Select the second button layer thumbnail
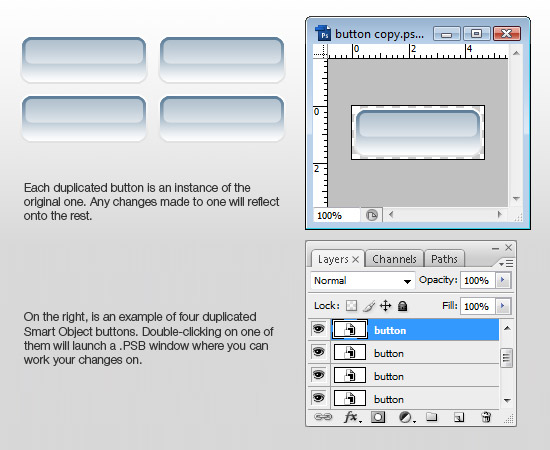Viewport: 550px width, 450px height. click(x=350, y=352)
